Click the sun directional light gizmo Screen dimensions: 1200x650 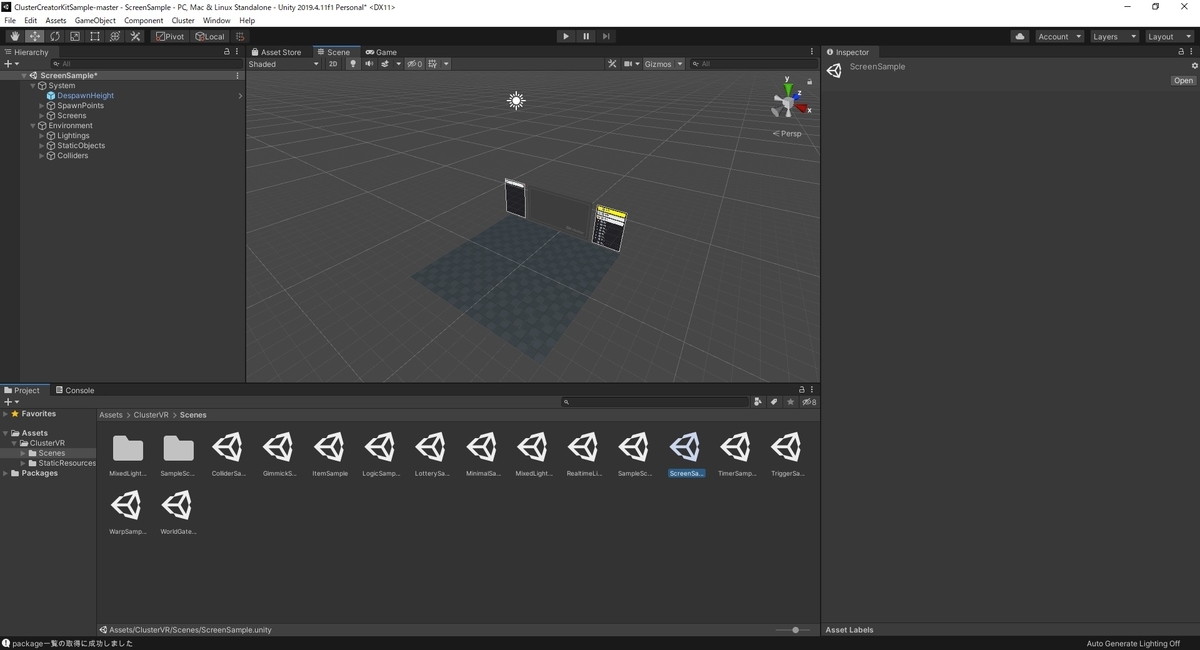click(516, 100)
